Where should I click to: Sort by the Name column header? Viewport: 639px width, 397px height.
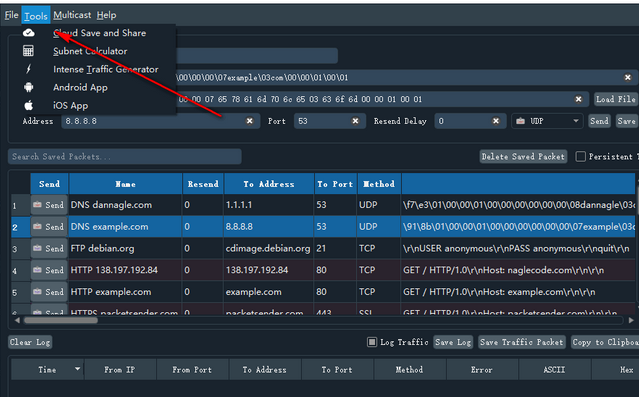(126, 184)
